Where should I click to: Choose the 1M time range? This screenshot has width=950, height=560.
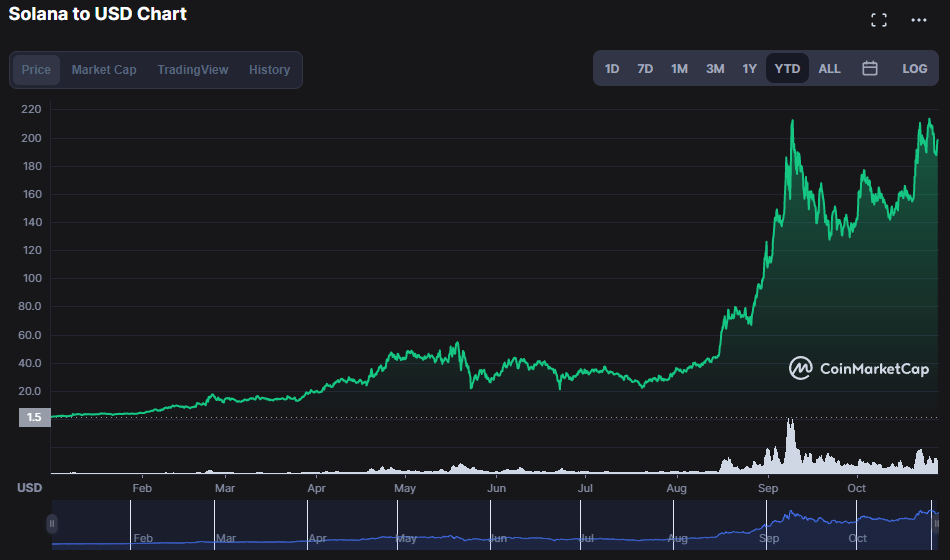click(x=679, y=68)
